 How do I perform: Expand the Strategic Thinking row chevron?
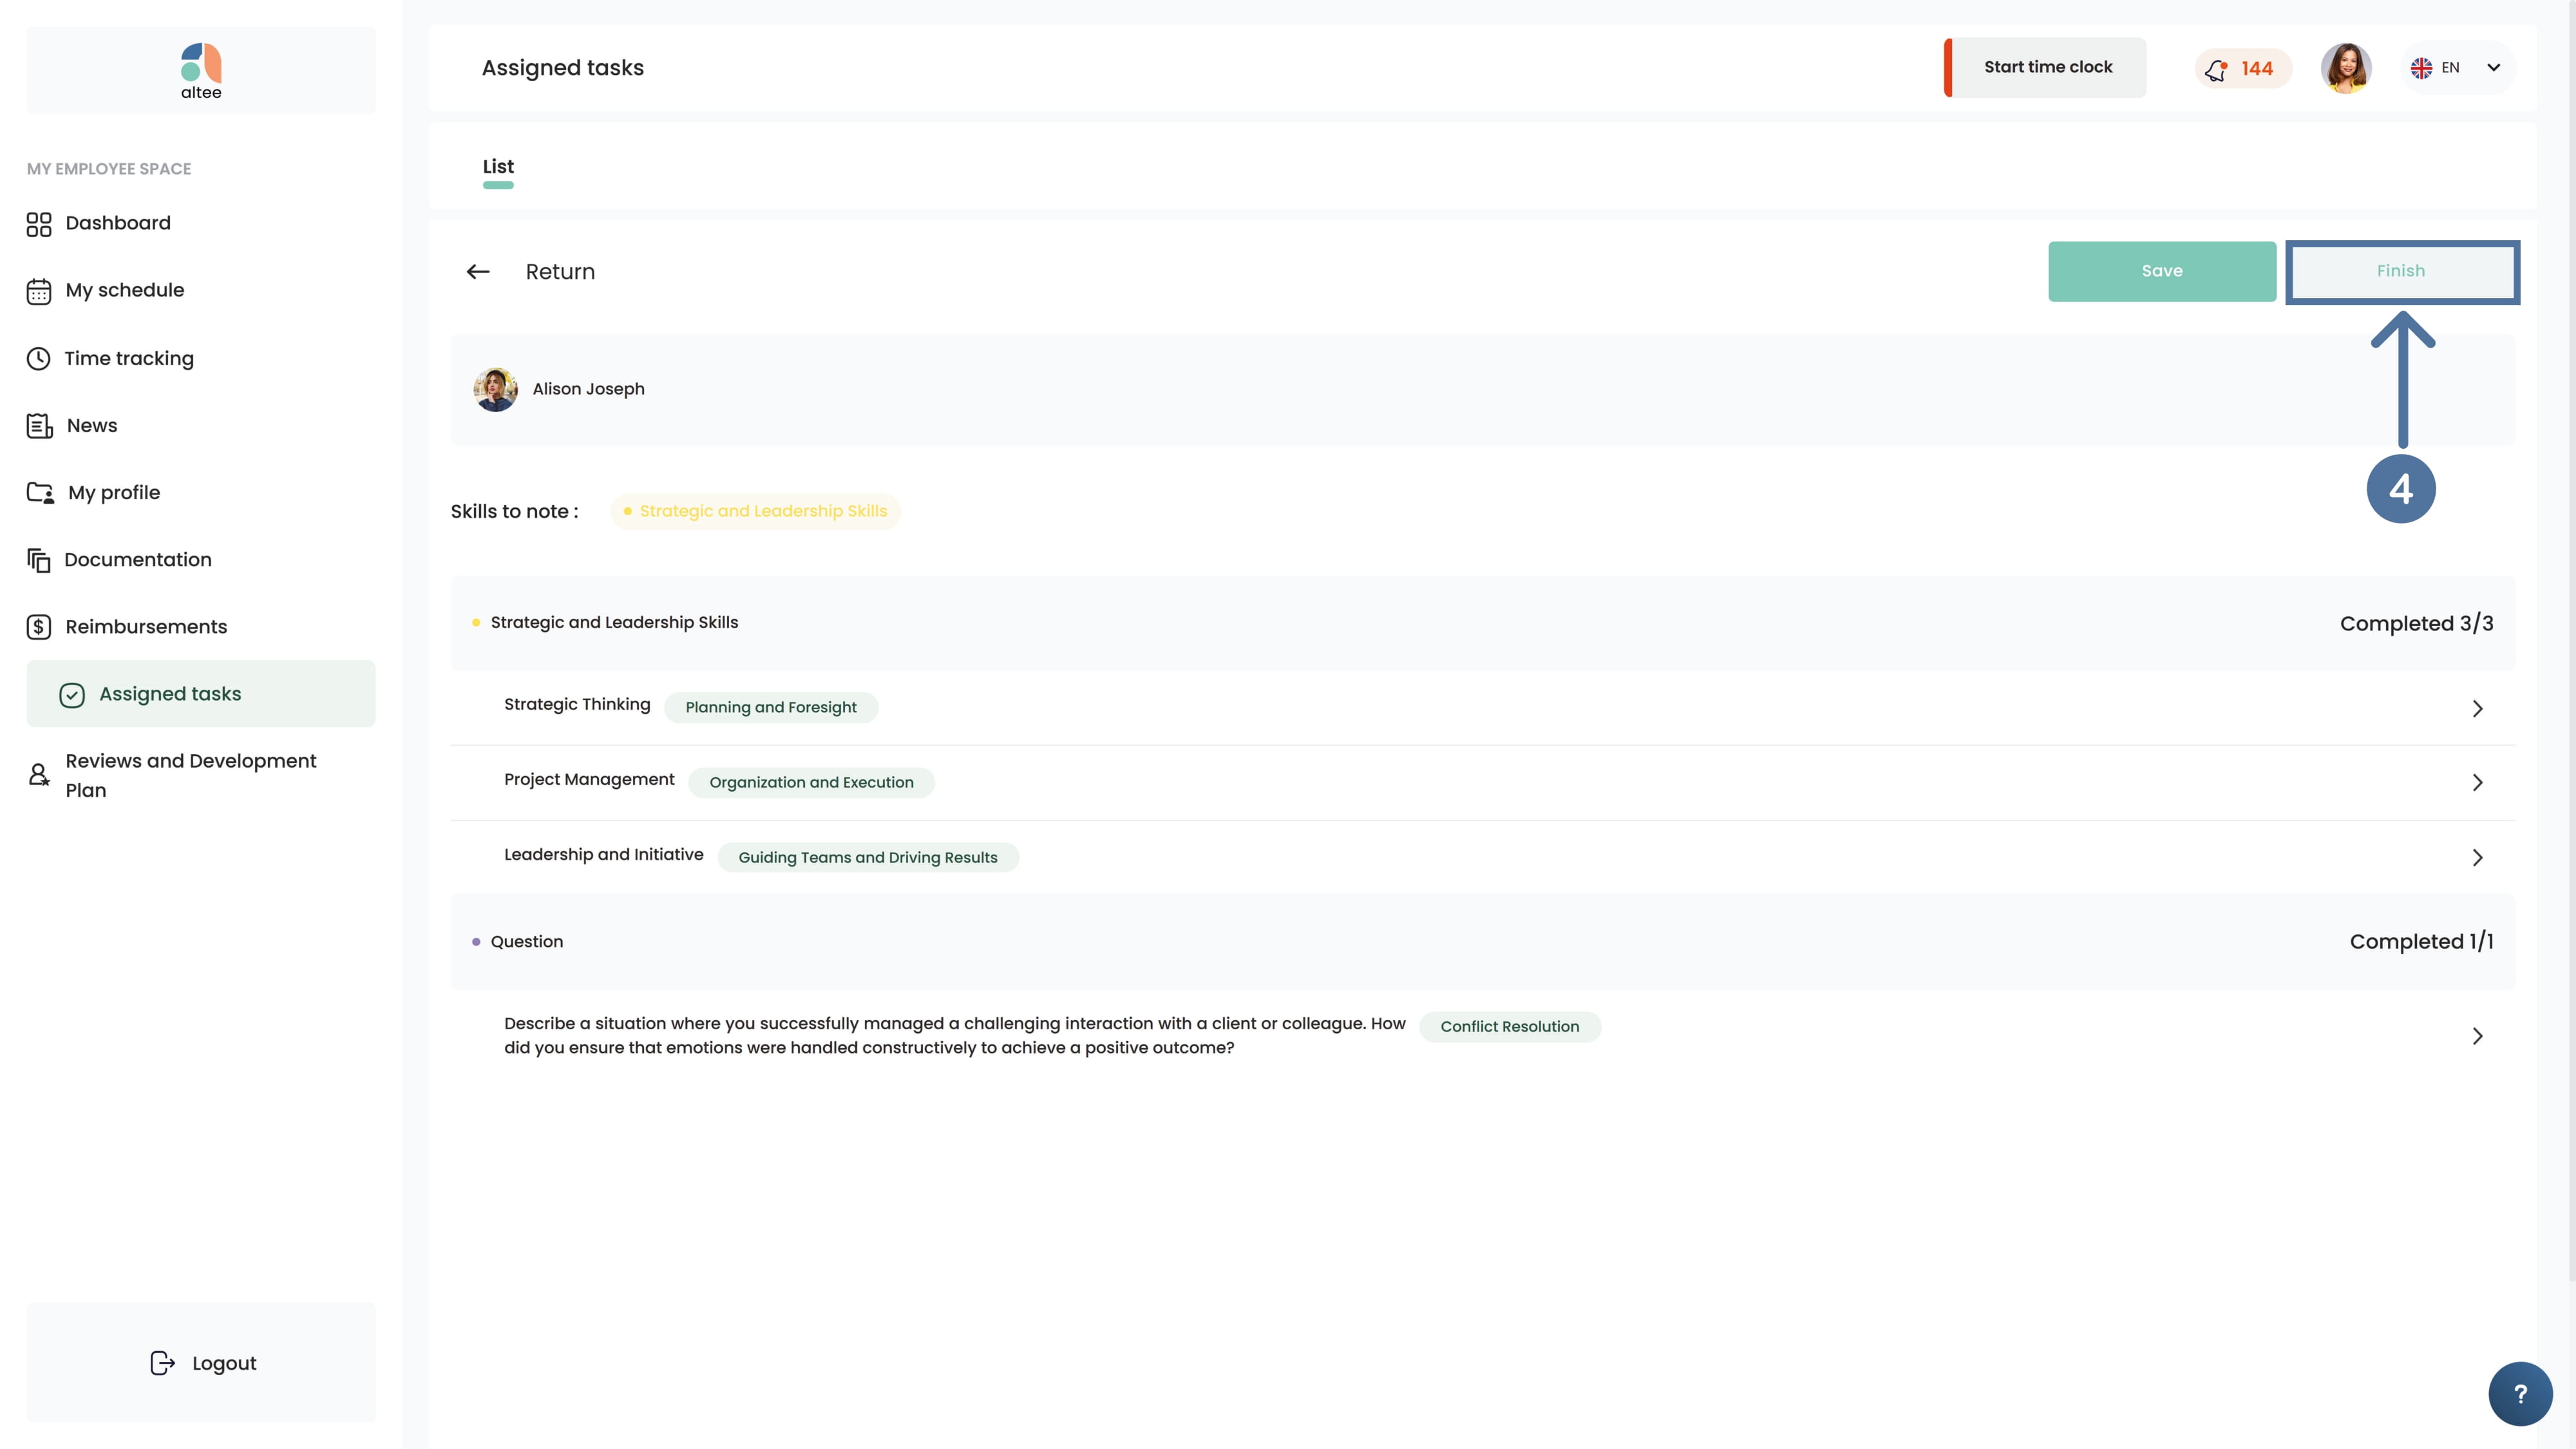click(x=2478, y=708)
